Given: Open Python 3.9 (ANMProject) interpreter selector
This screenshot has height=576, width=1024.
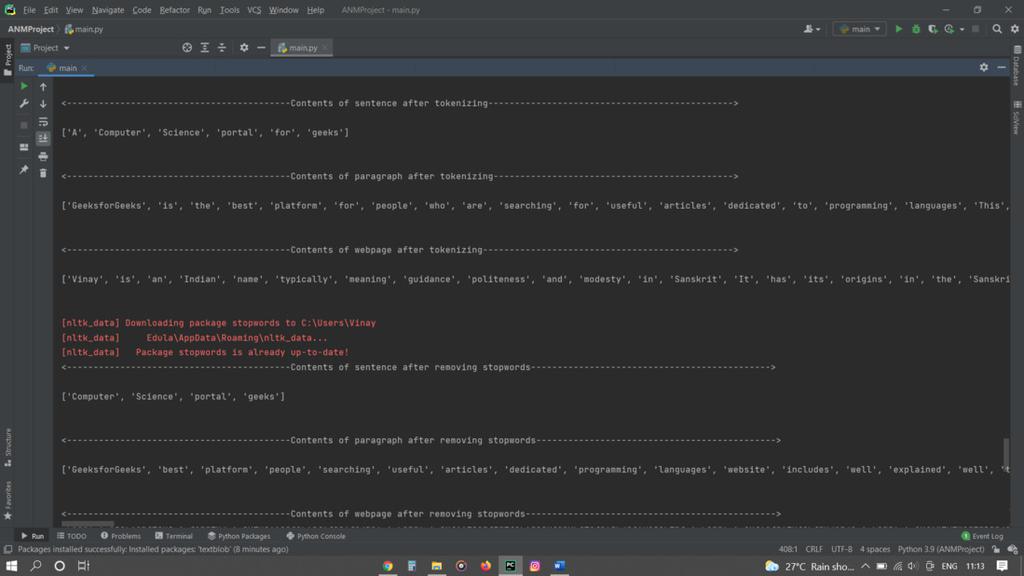Looking at the screenshot, I should pyautogui.click(x=941, y=549).
